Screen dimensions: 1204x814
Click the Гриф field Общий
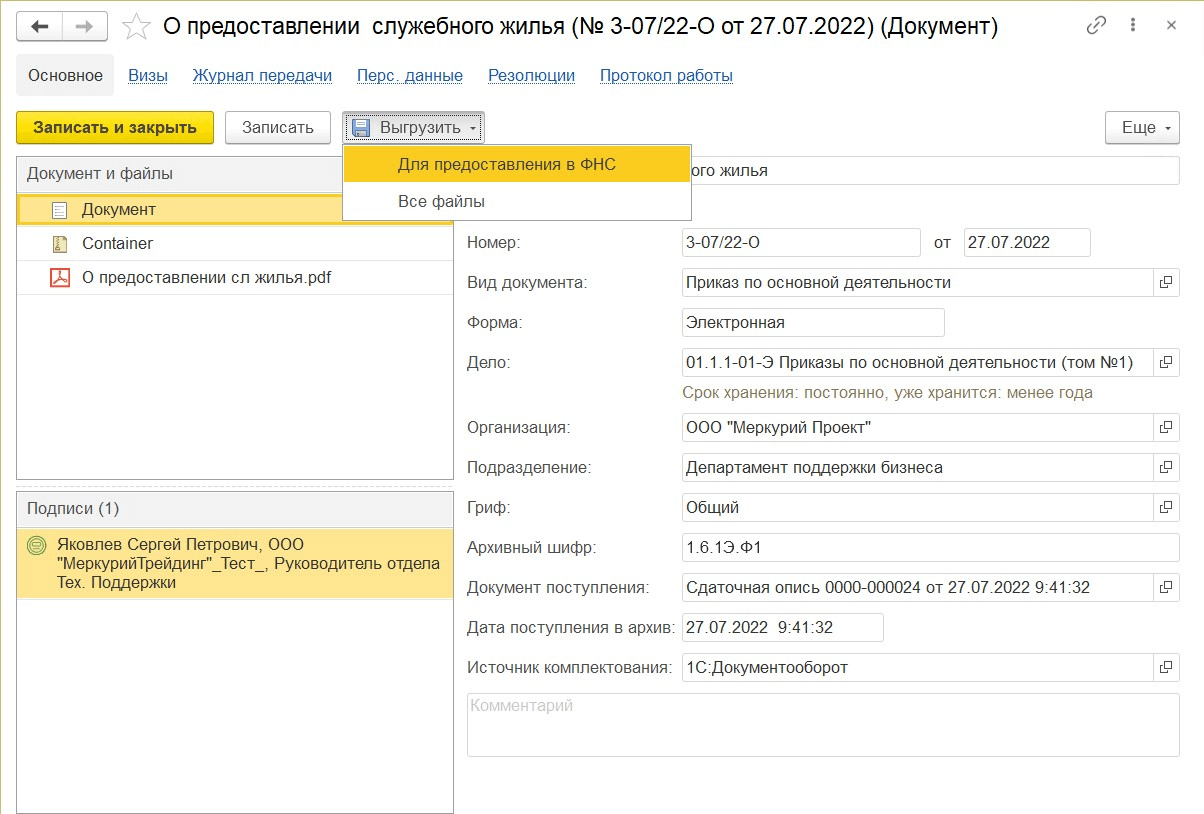[x=918, y=508]
